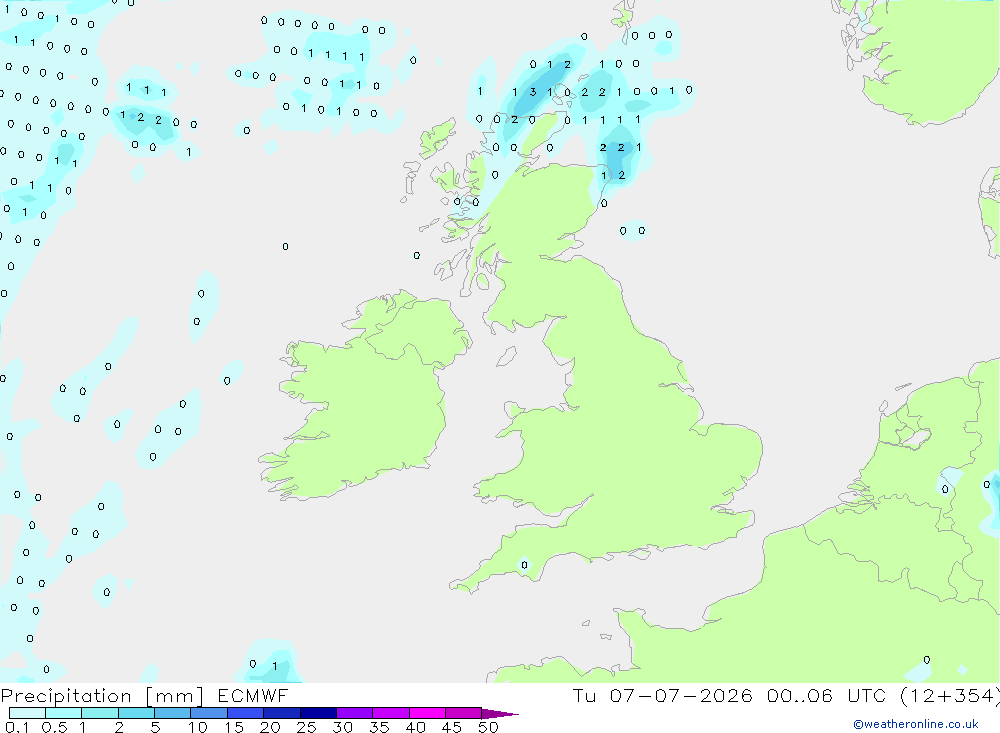
Task: Click the '0.1' legend scale label
Action: [17, 727]
